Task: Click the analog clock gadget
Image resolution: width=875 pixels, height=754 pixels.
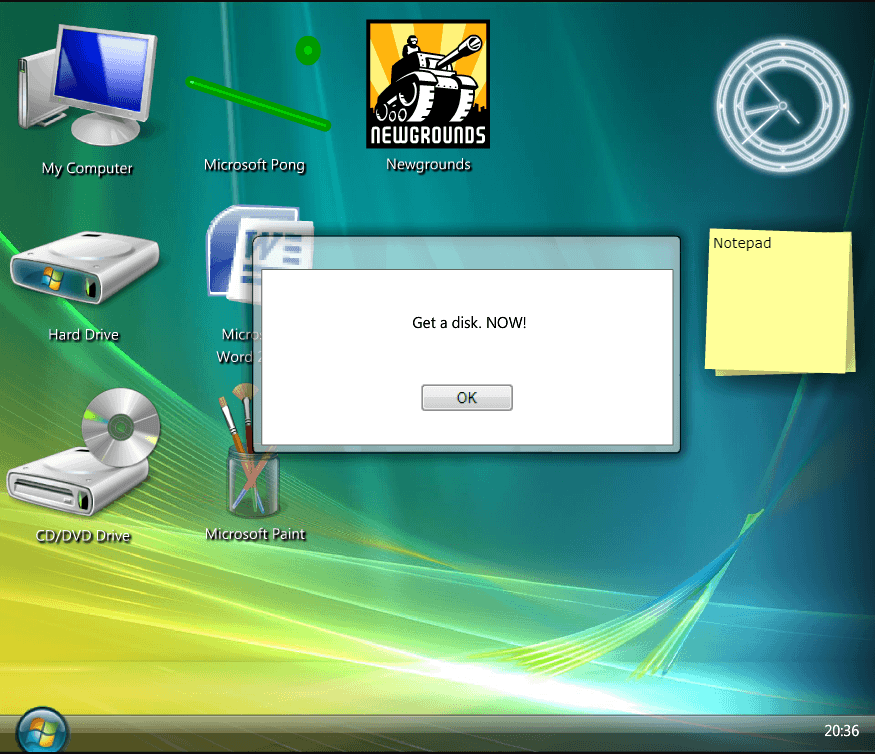Action: point(783,105)
